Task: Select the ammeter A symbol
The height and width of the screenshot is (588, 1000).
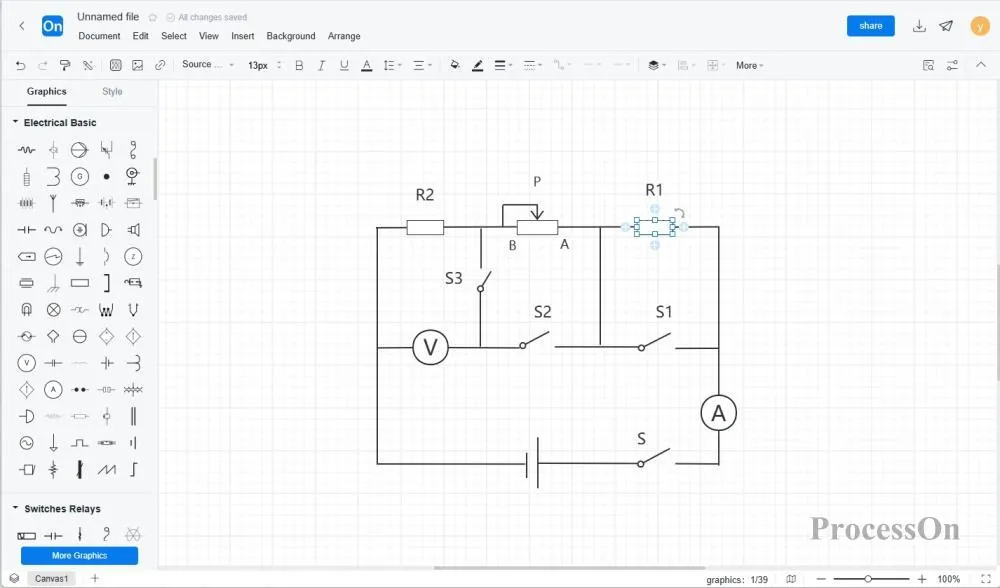Action: point(53,390)
